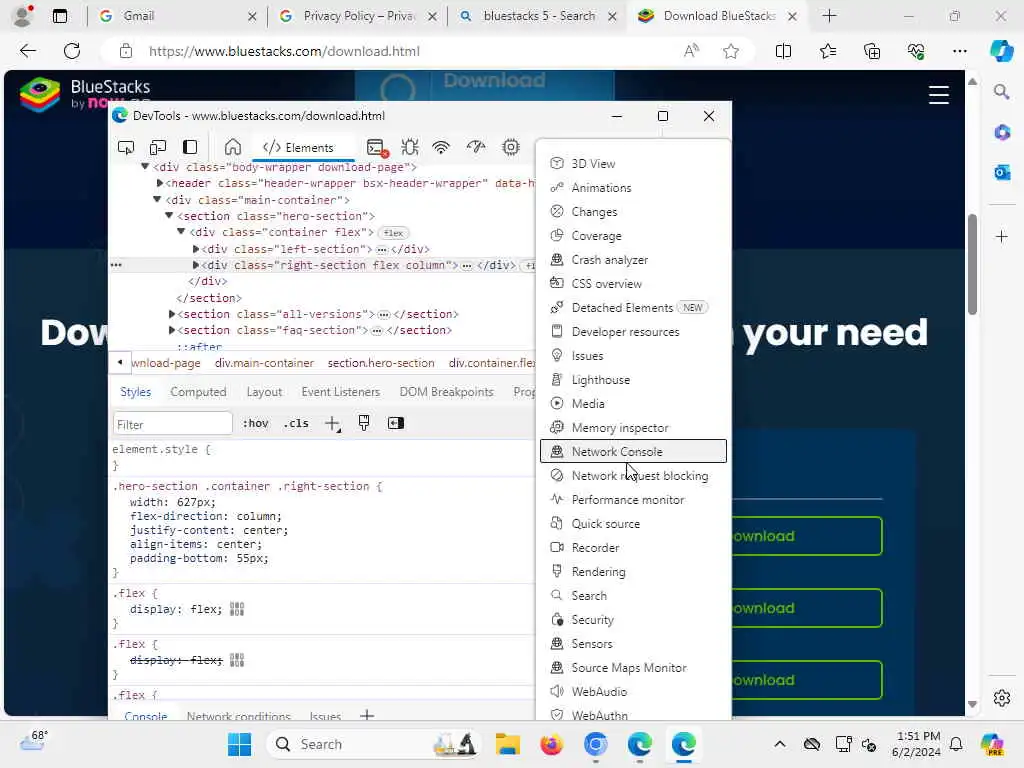This screenshot has height=768, width=1024.
Task: Collapse the main-container div node
Action: 157,200
